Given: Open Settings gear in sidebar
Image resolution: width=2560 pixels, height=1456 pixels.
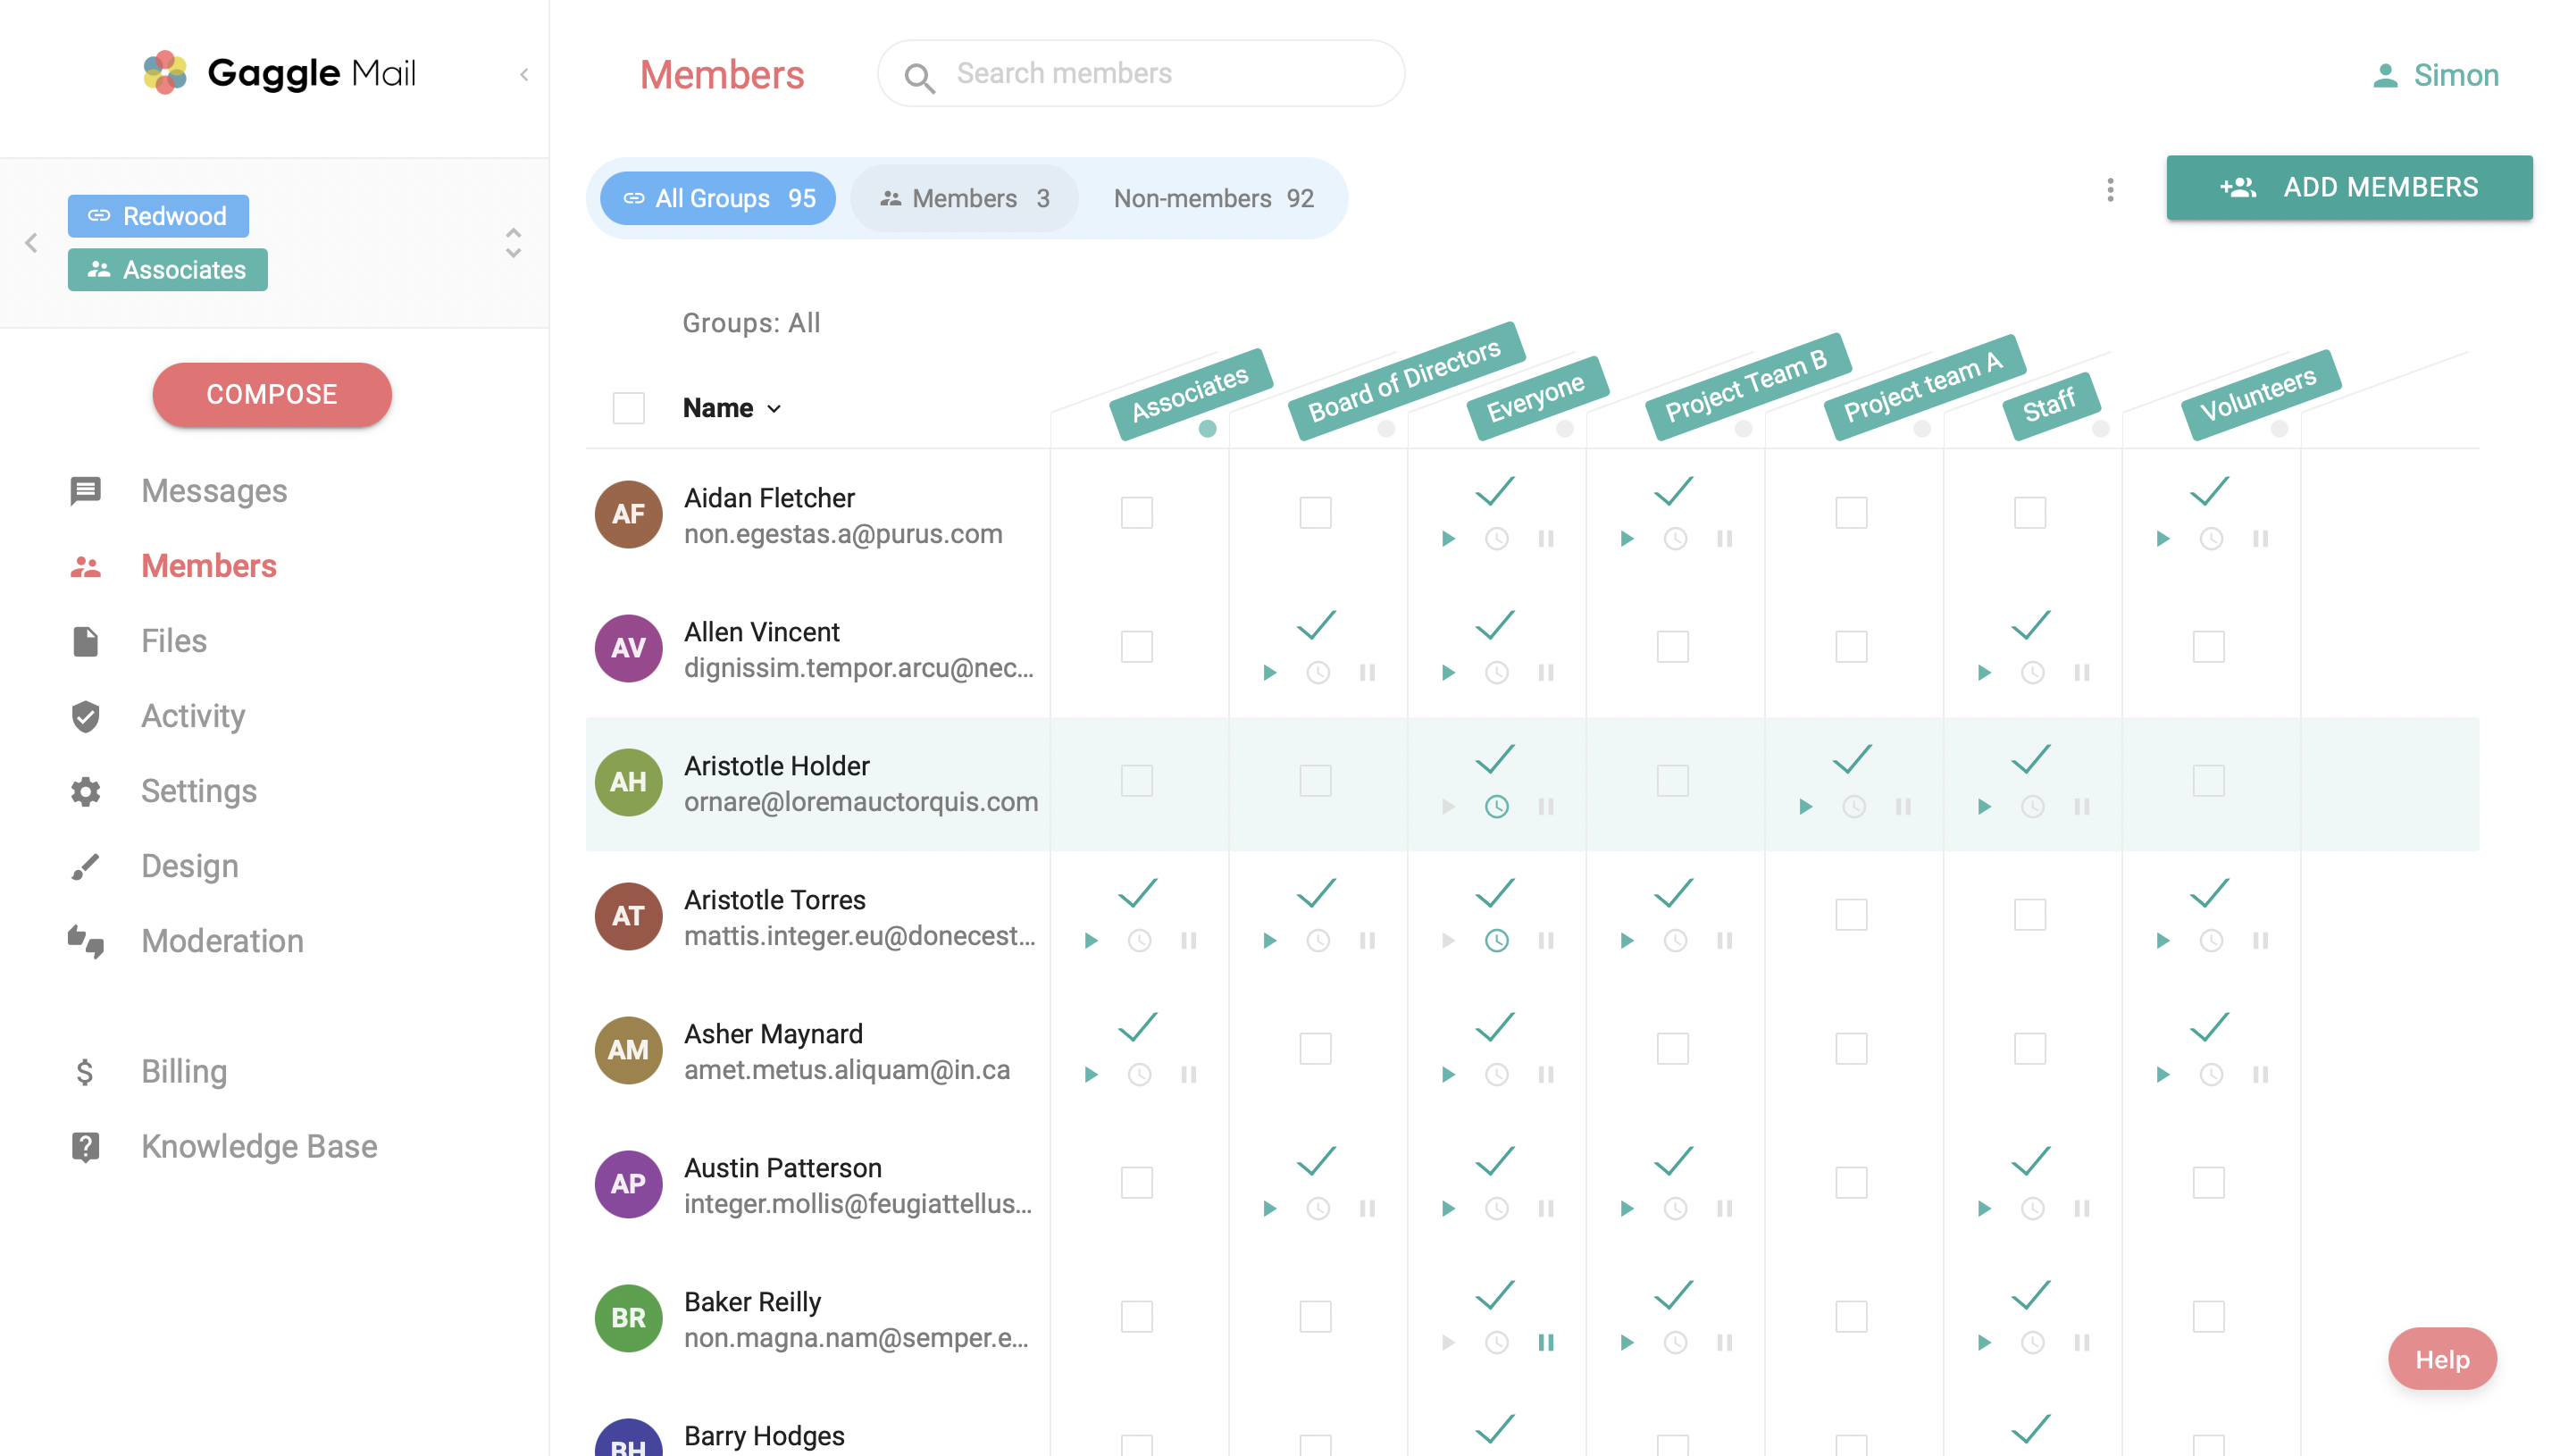Looking at the screenshot, I should pos(85,791).
